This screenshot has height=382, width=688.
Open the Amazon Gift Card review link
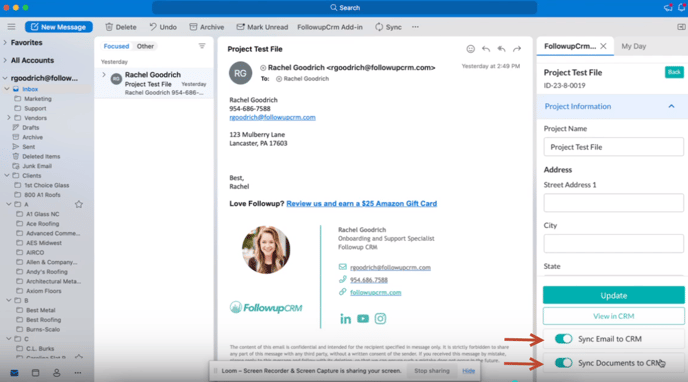click(362, 203)
